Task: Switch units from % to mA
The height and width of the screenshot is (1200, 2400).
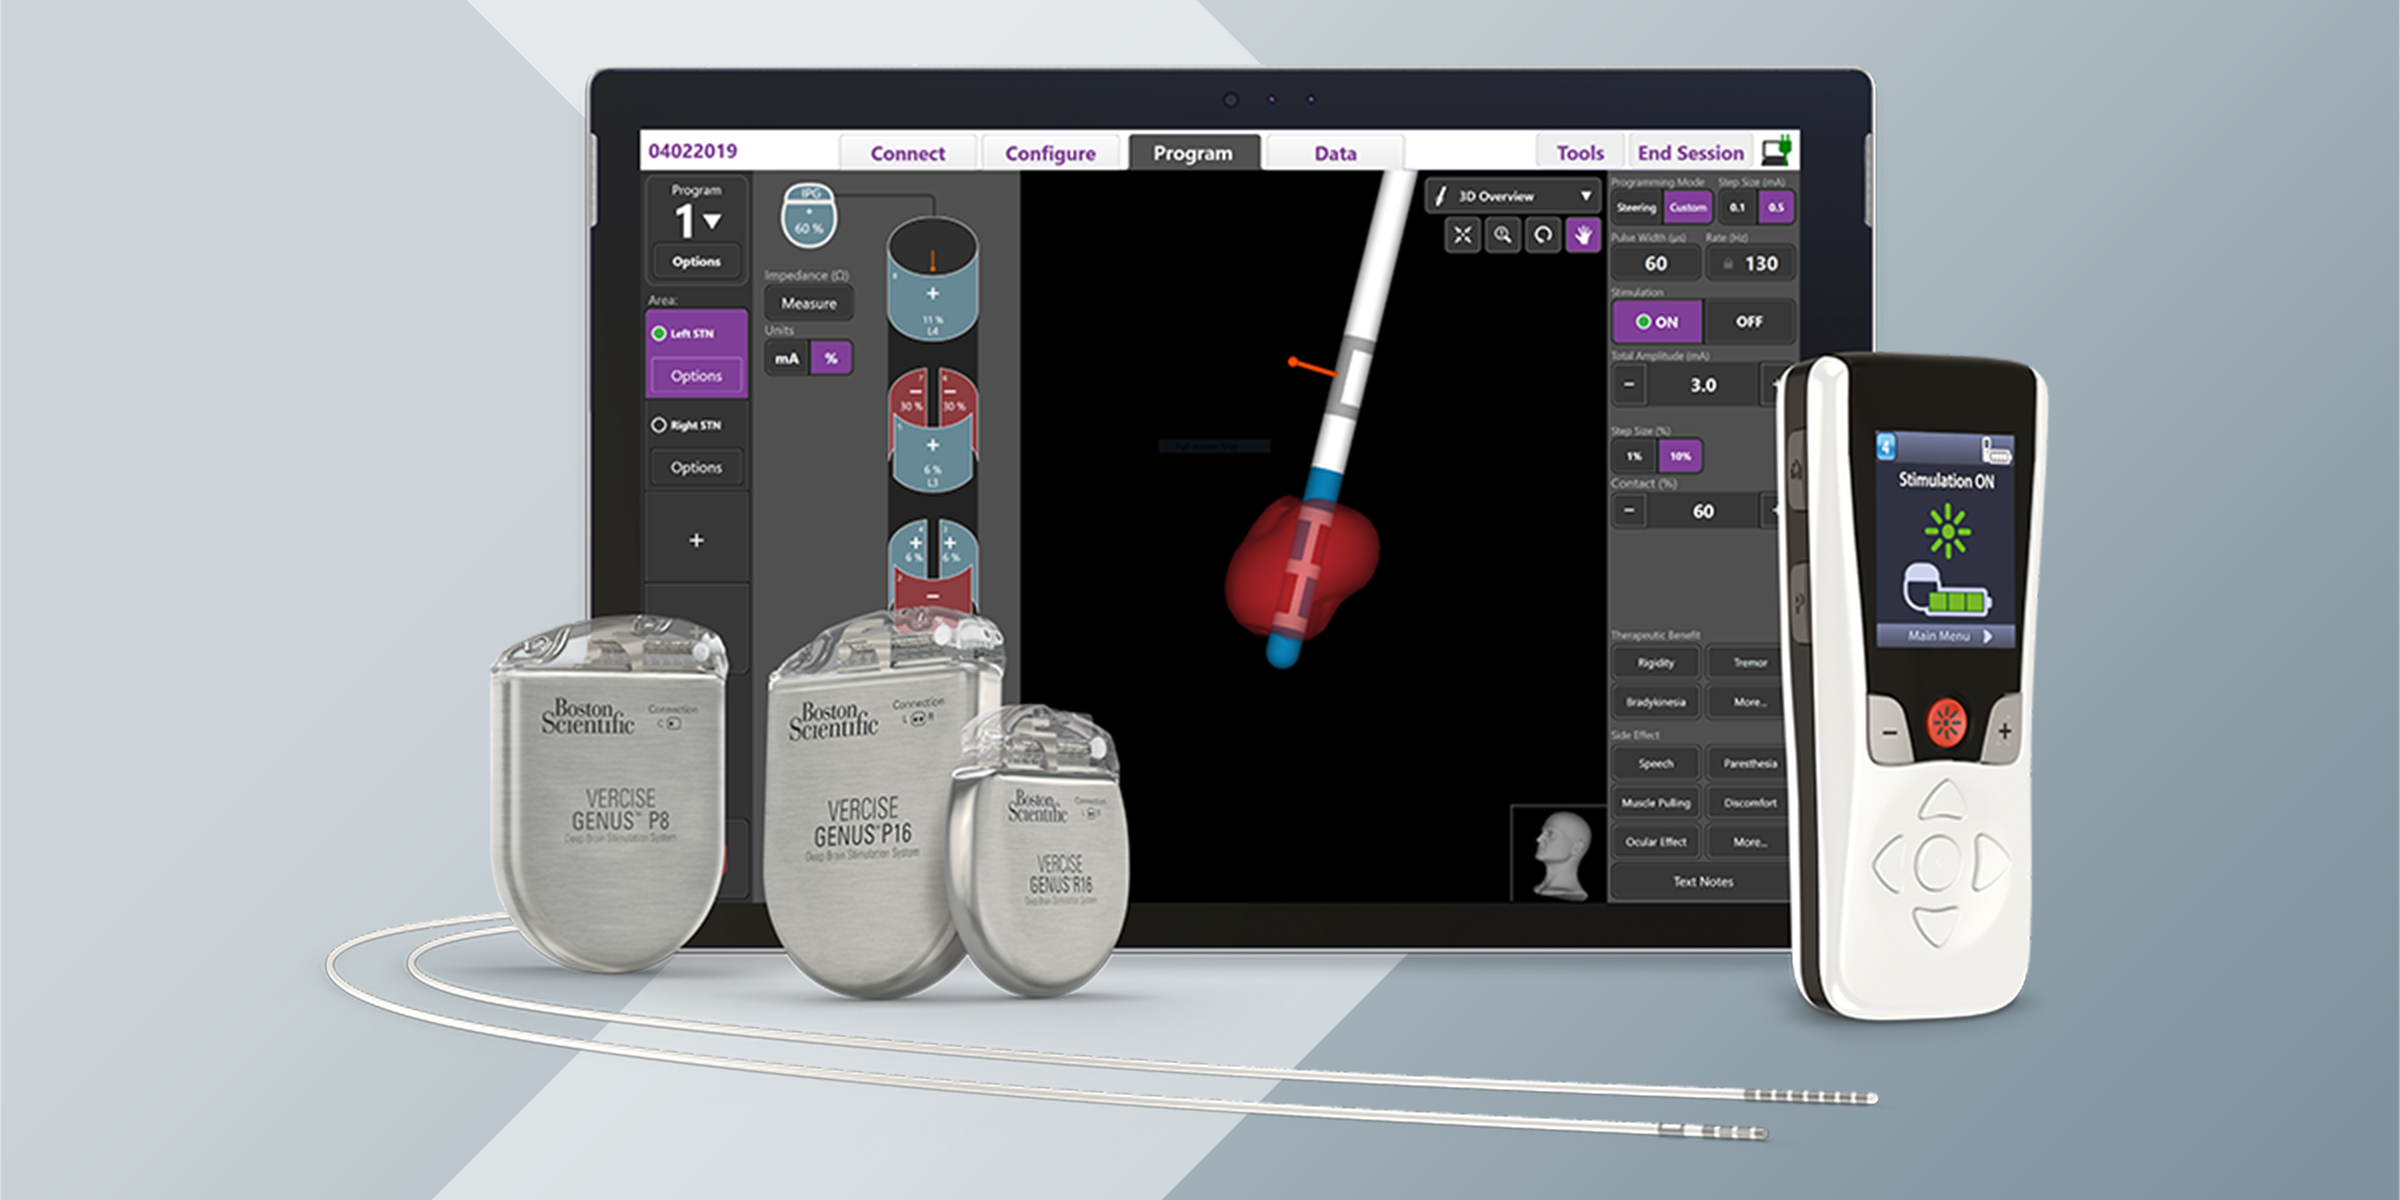Action: click(788, 357)
